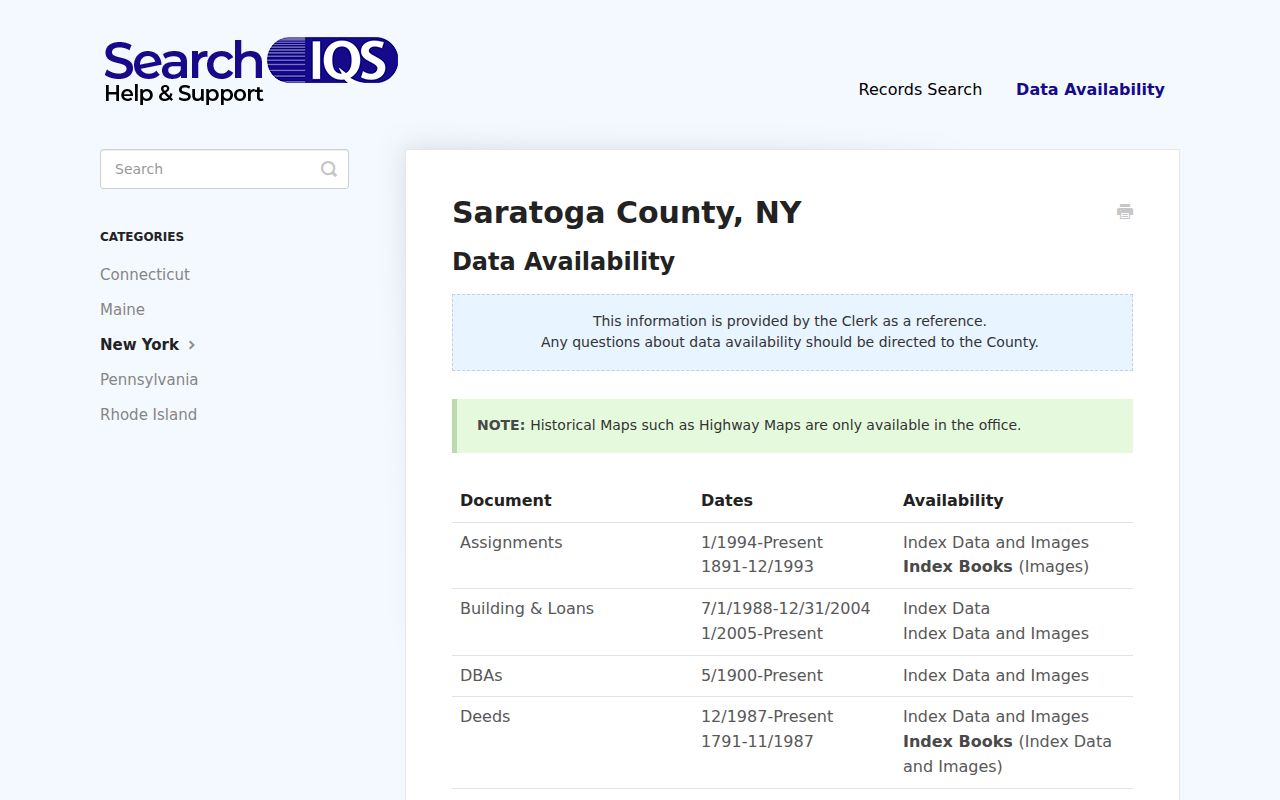Click the 12/1987-Present date text
The height and width of the screenshot is (800, 1280).
(767, 716)
